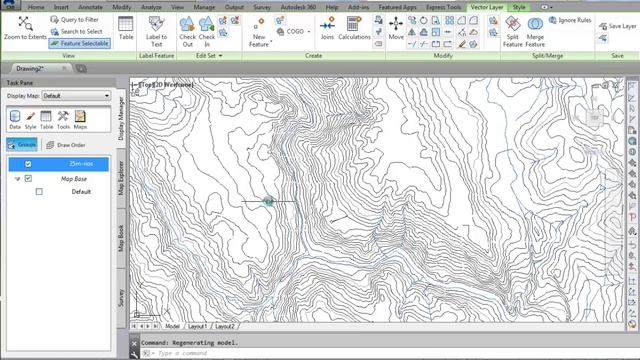
Task: Select Query to Filter
Action: point(74,20)
